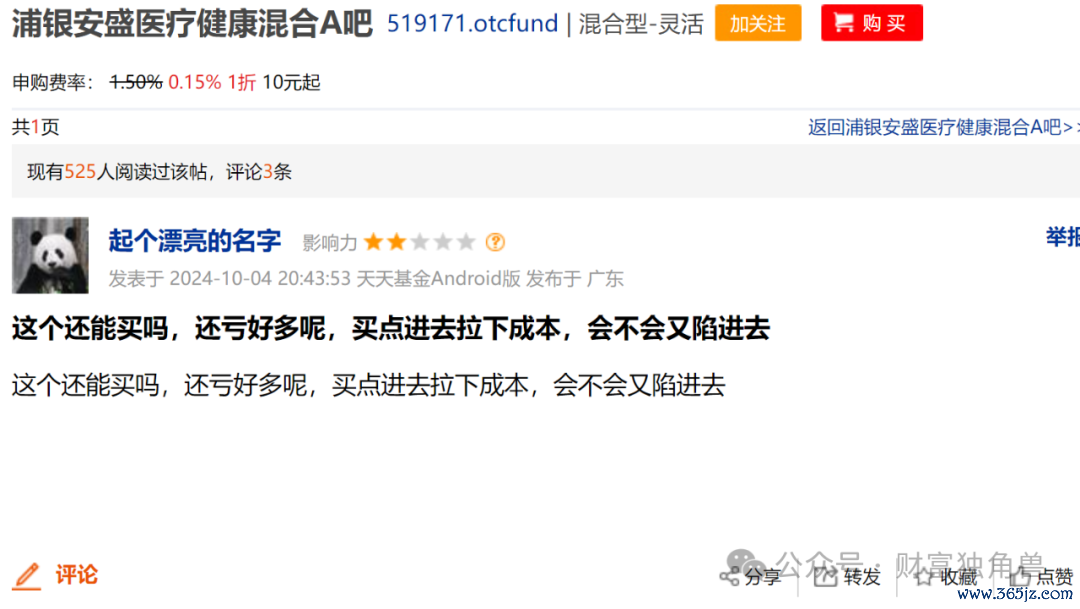Click the 加关注 follow button
Image resolution: width=1080 pixels, height=609 pixels.
(758, 23)
